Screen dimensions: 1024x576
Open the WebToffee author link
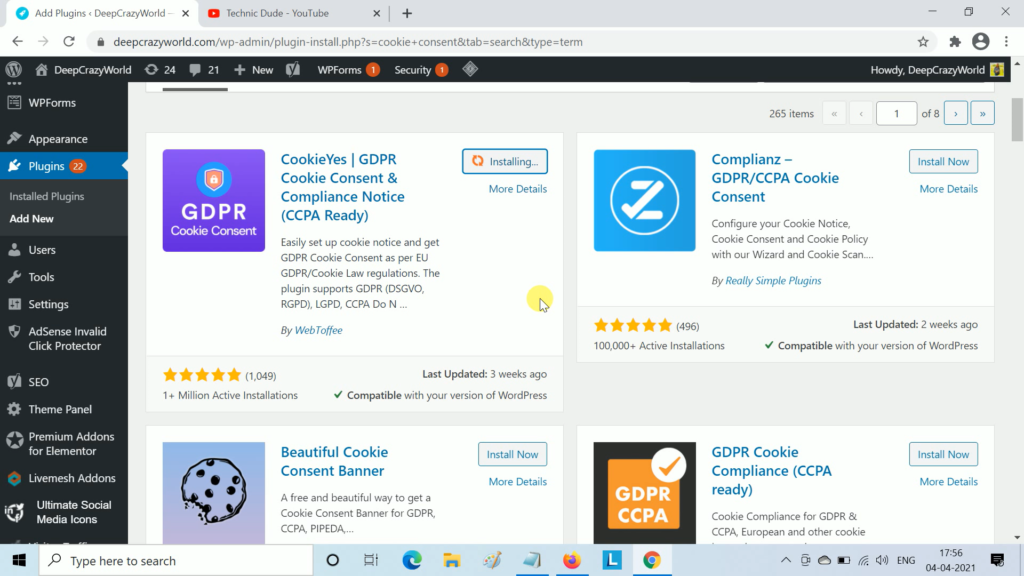point(318,330)
